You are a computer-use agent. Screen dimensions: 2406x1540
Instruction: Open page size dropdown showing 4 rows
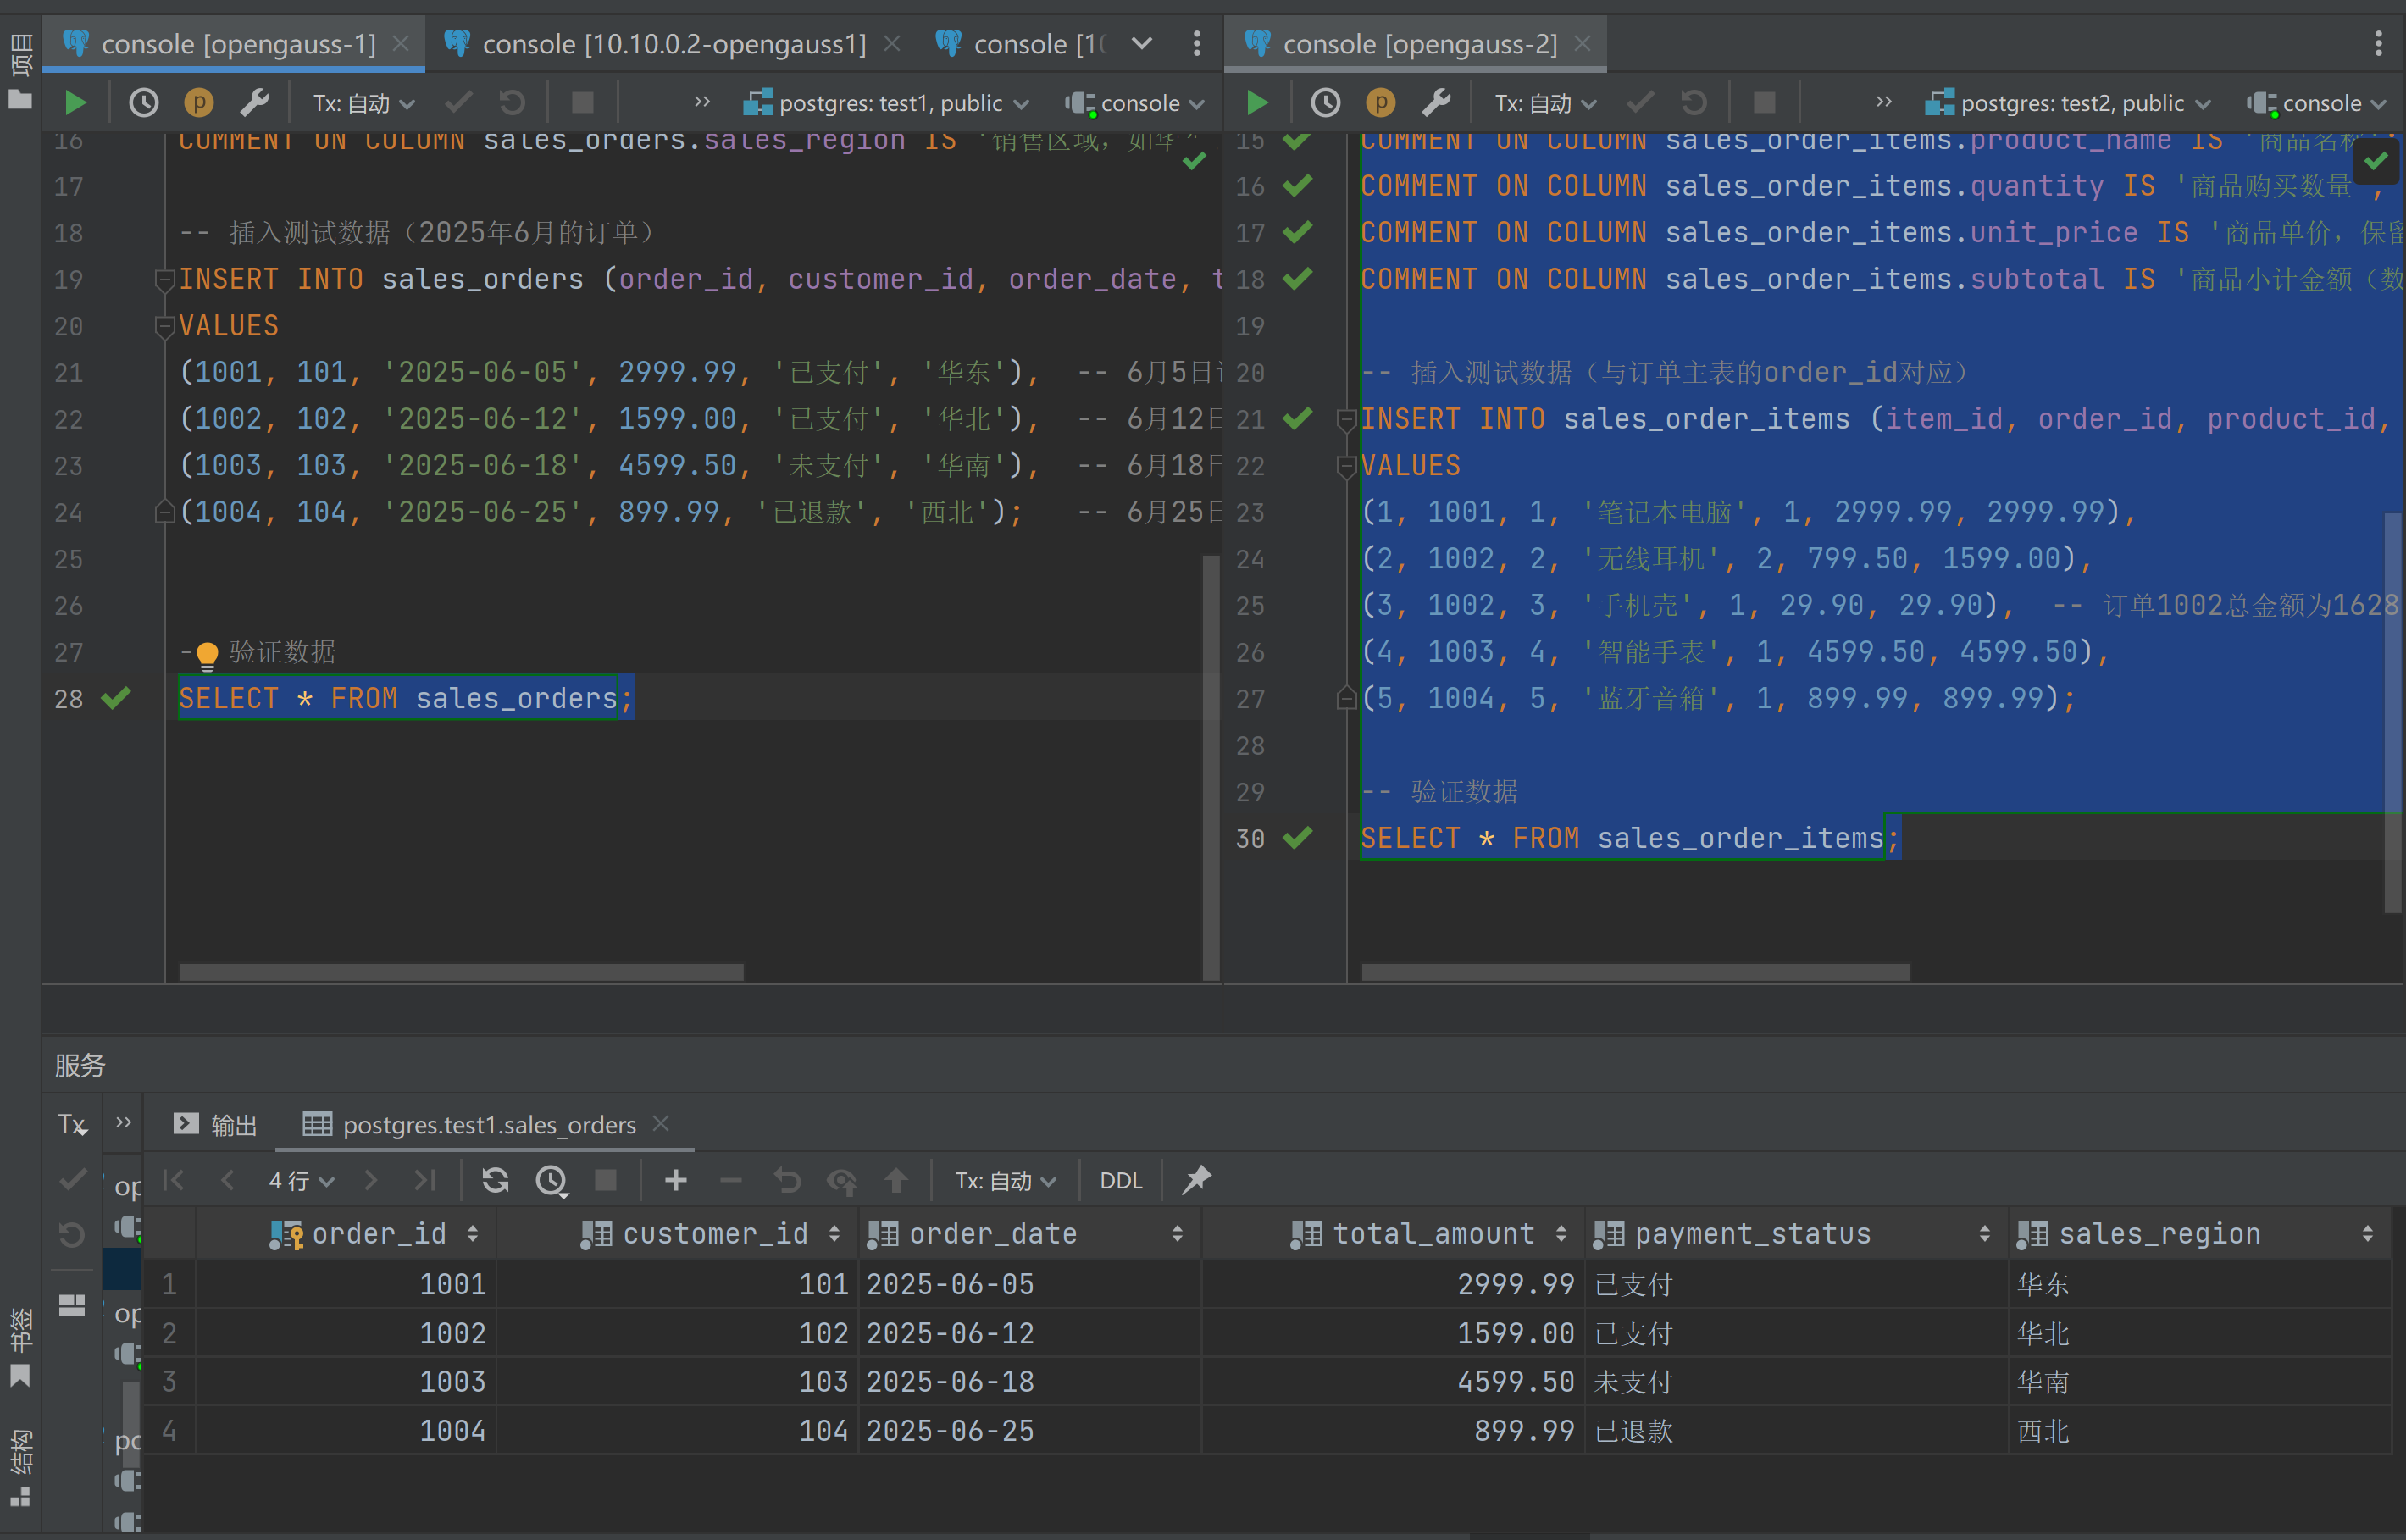(x=301, y=1181)
